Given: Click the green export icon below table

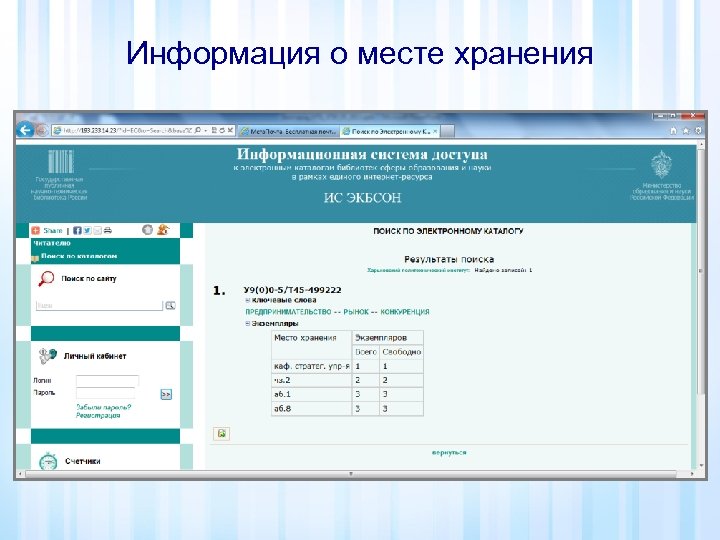Looking at the screenshot, I should (x=222, y=433).
